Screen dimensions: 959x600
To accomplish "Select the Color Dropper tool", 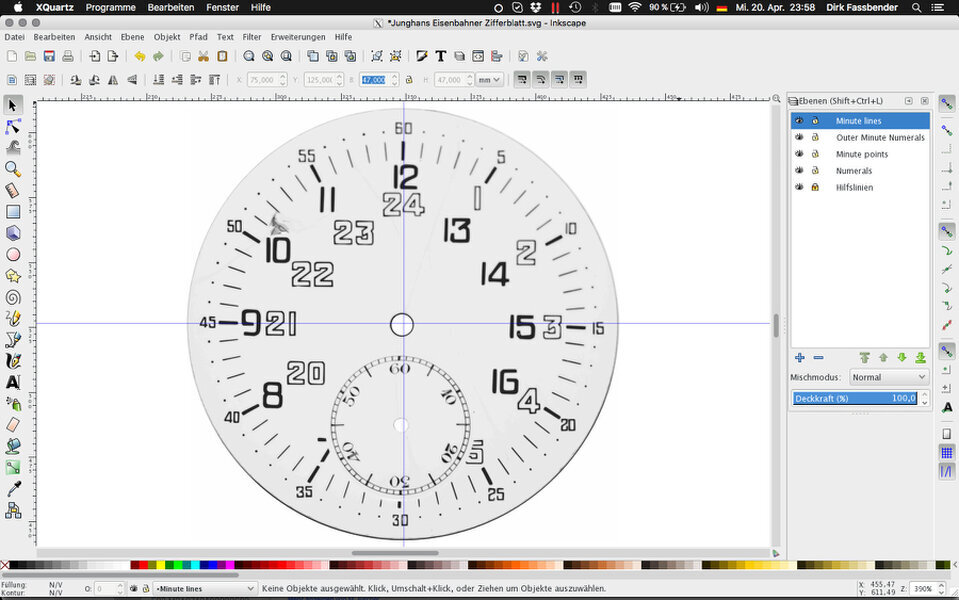I will [x=13, y=489].
